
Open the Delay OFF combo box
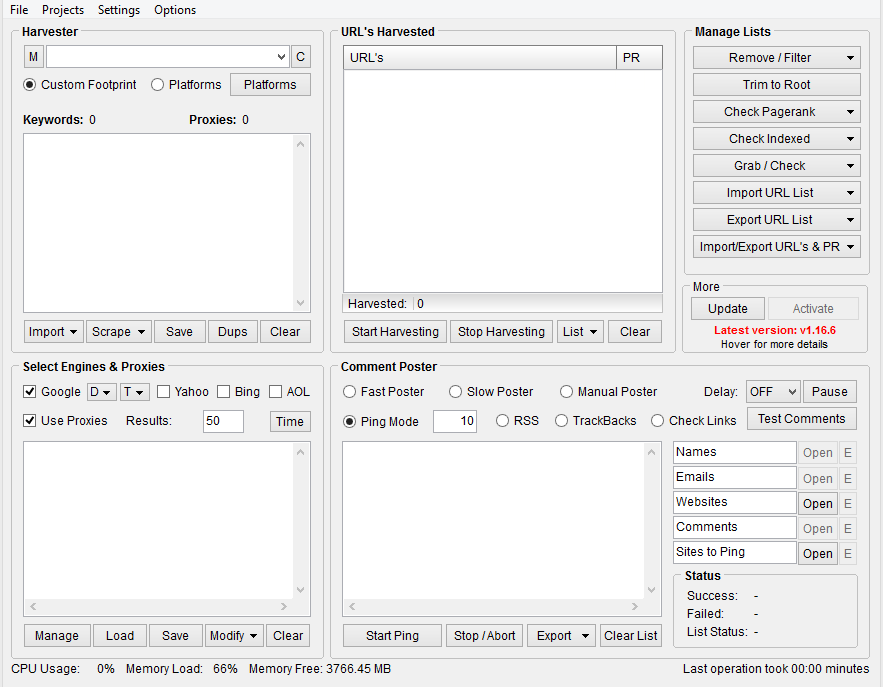coord(772,392)
